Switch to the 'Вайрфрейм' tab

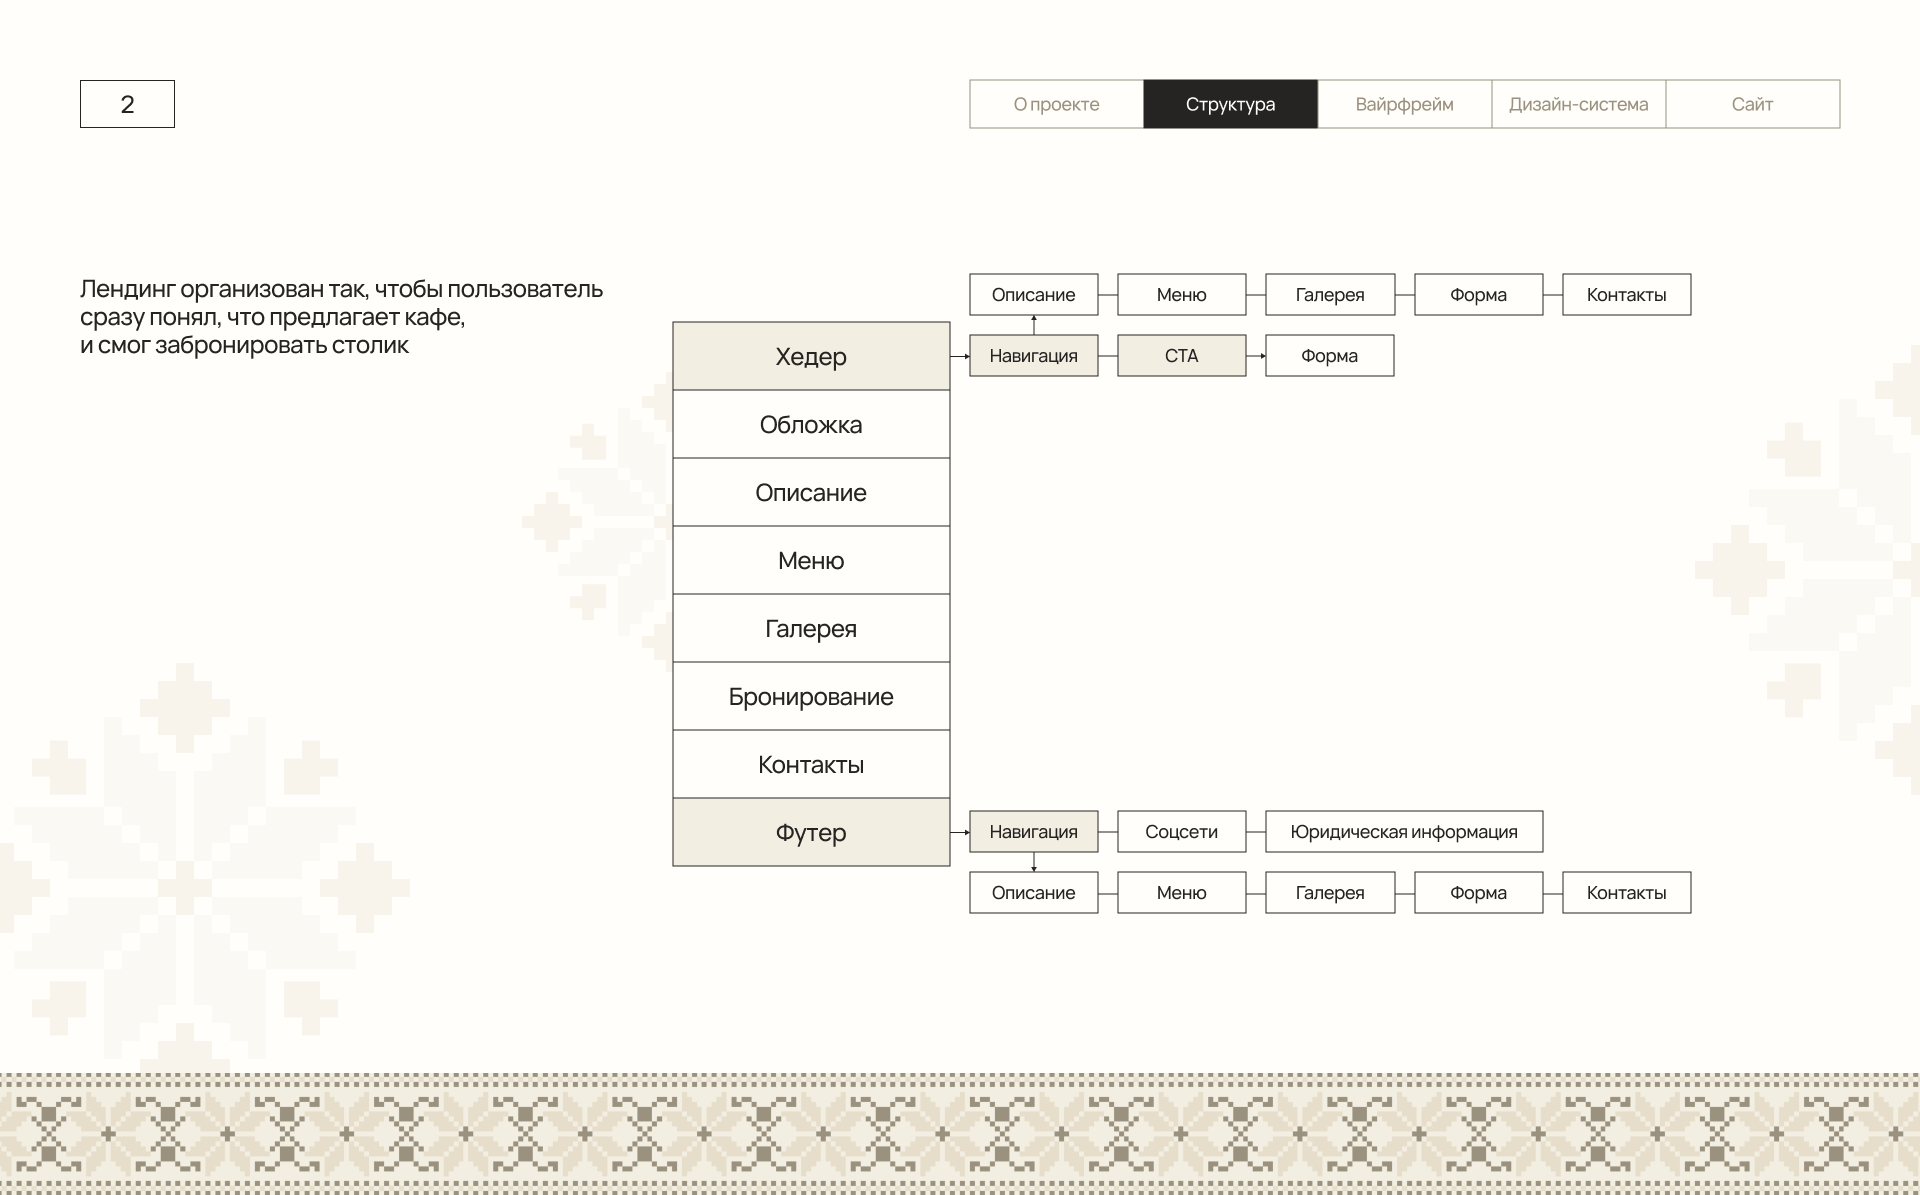point(1404,104)
